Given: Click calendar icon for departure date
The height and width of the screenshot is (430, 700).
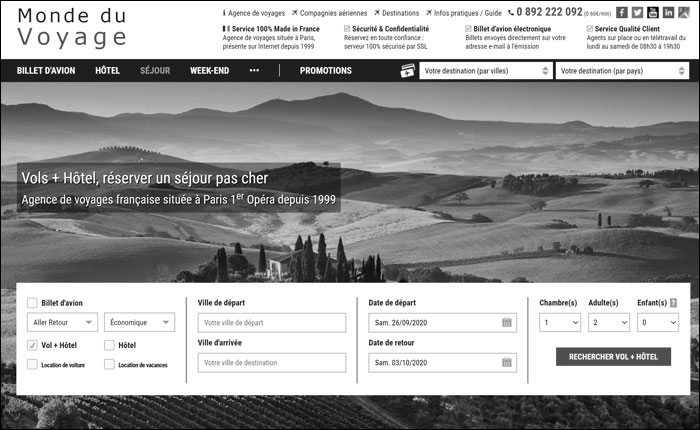Looking at the screenshot, I should 507,322.
